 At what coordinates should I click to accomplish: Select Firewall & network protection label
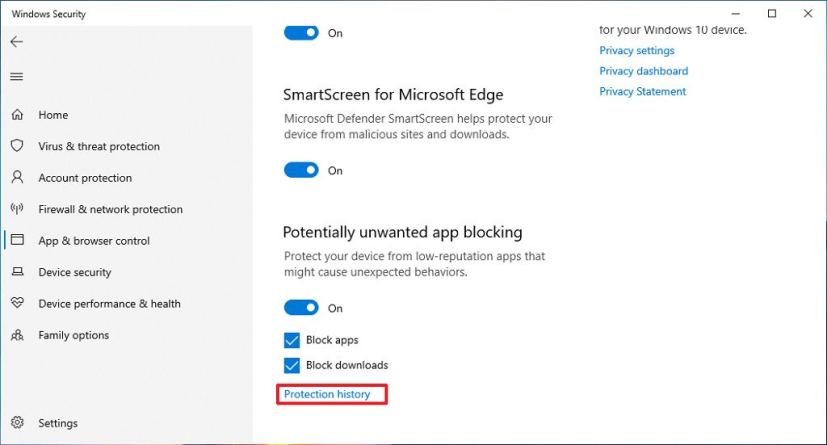pyautogui.click(x=110, y=209)
